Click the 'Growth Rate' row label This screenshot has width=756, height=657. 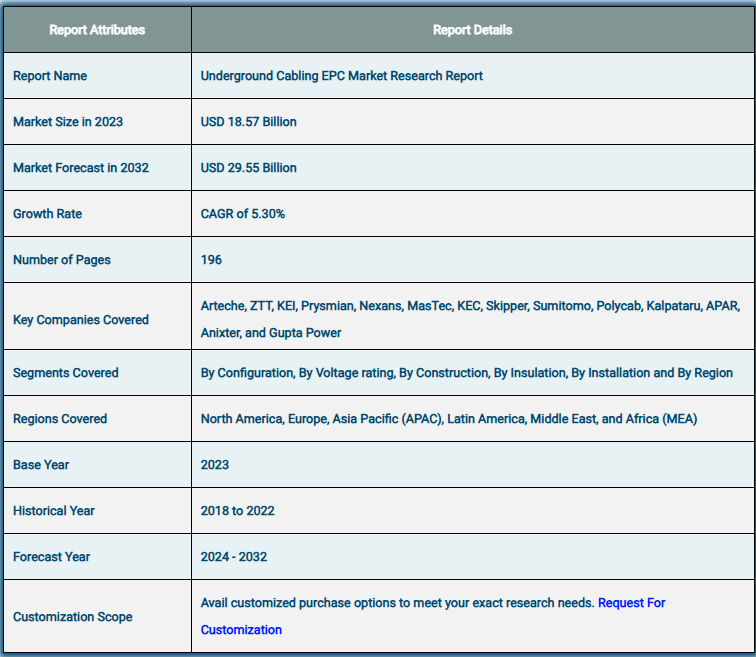pos(47,214)
